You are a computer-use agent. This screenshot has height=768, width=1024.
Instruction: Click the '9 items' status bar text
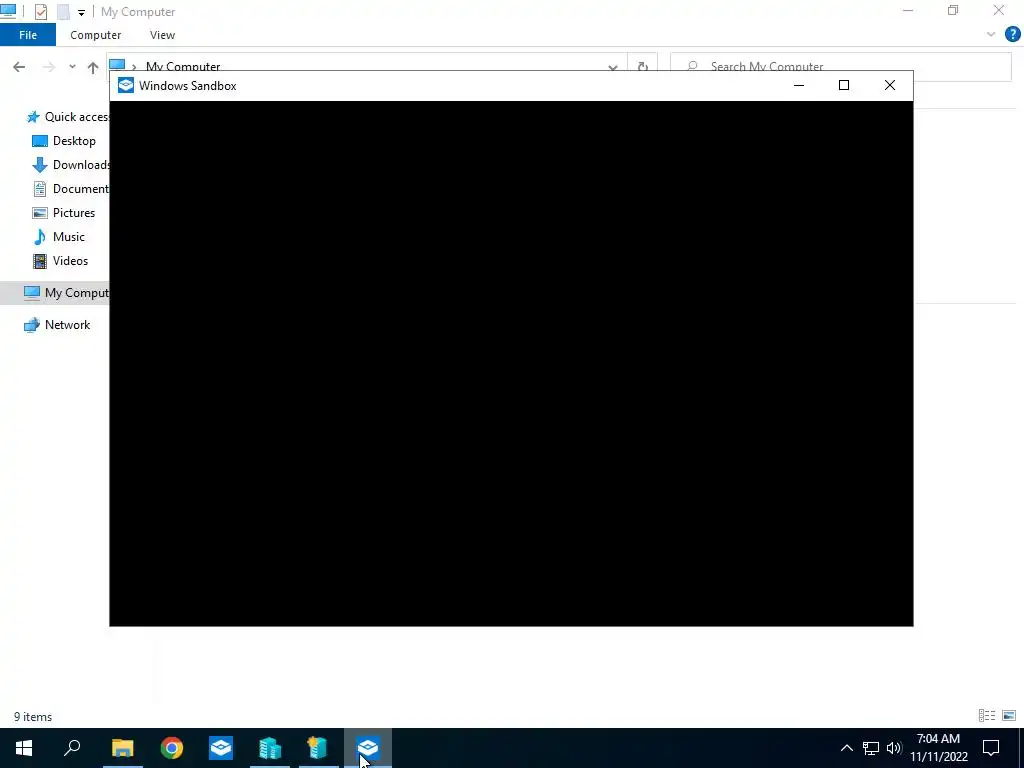[33, 717]
